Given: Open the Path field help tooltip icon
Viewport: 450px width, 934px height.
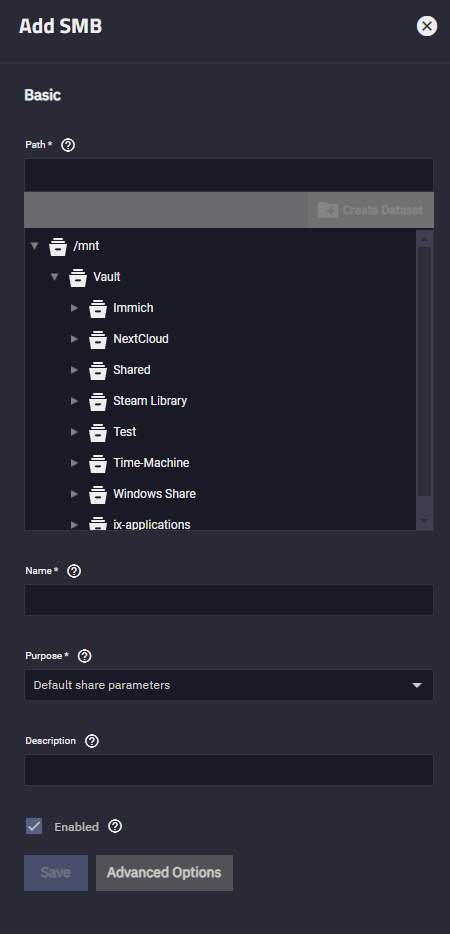Looking at the screenshot, I should pos(68,145).
